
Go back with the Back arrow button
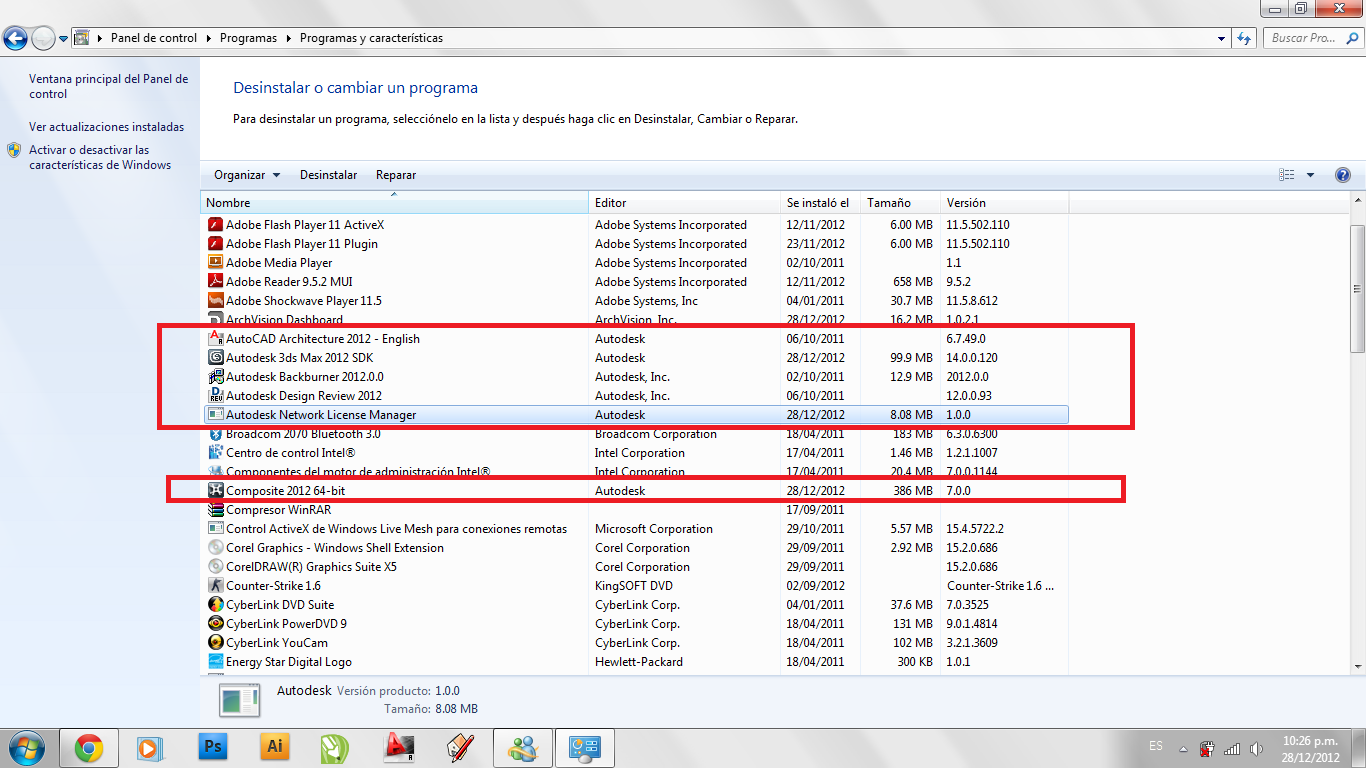click(15, 39)
